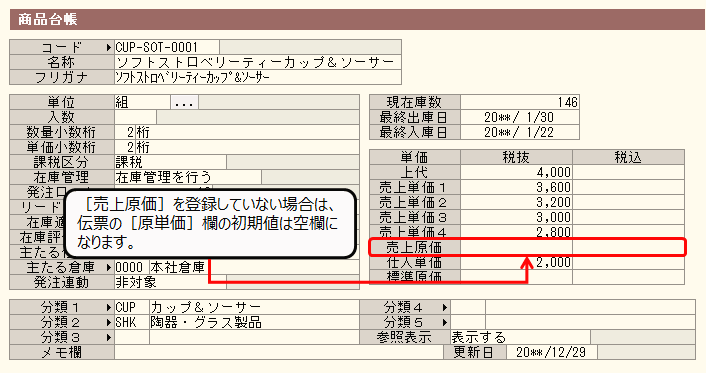Open the 参照表示 field showing 表示する

[520, 337]
